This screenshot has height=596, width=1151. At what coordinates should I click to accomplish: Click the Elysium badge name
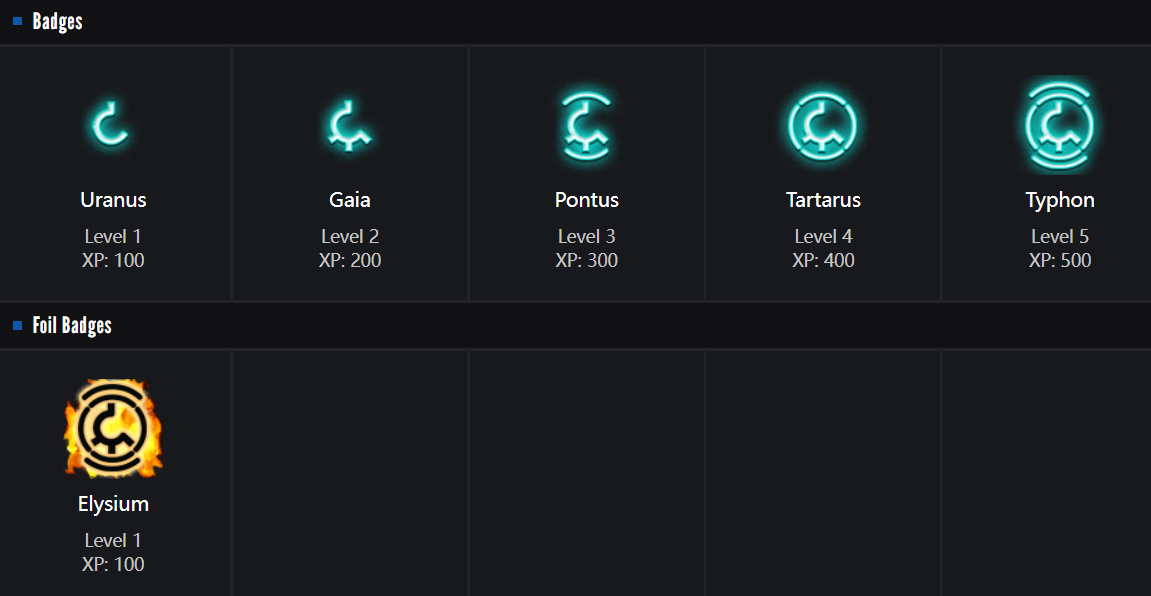(113, 504)
